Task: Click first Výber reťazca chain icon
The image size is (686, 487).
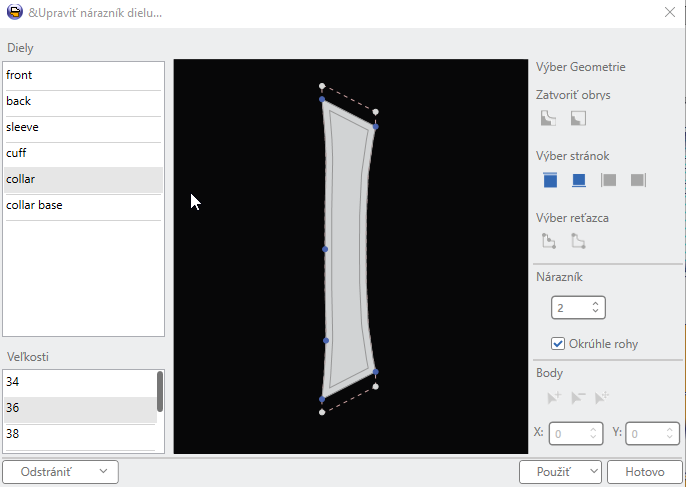Action: [549, 241]
